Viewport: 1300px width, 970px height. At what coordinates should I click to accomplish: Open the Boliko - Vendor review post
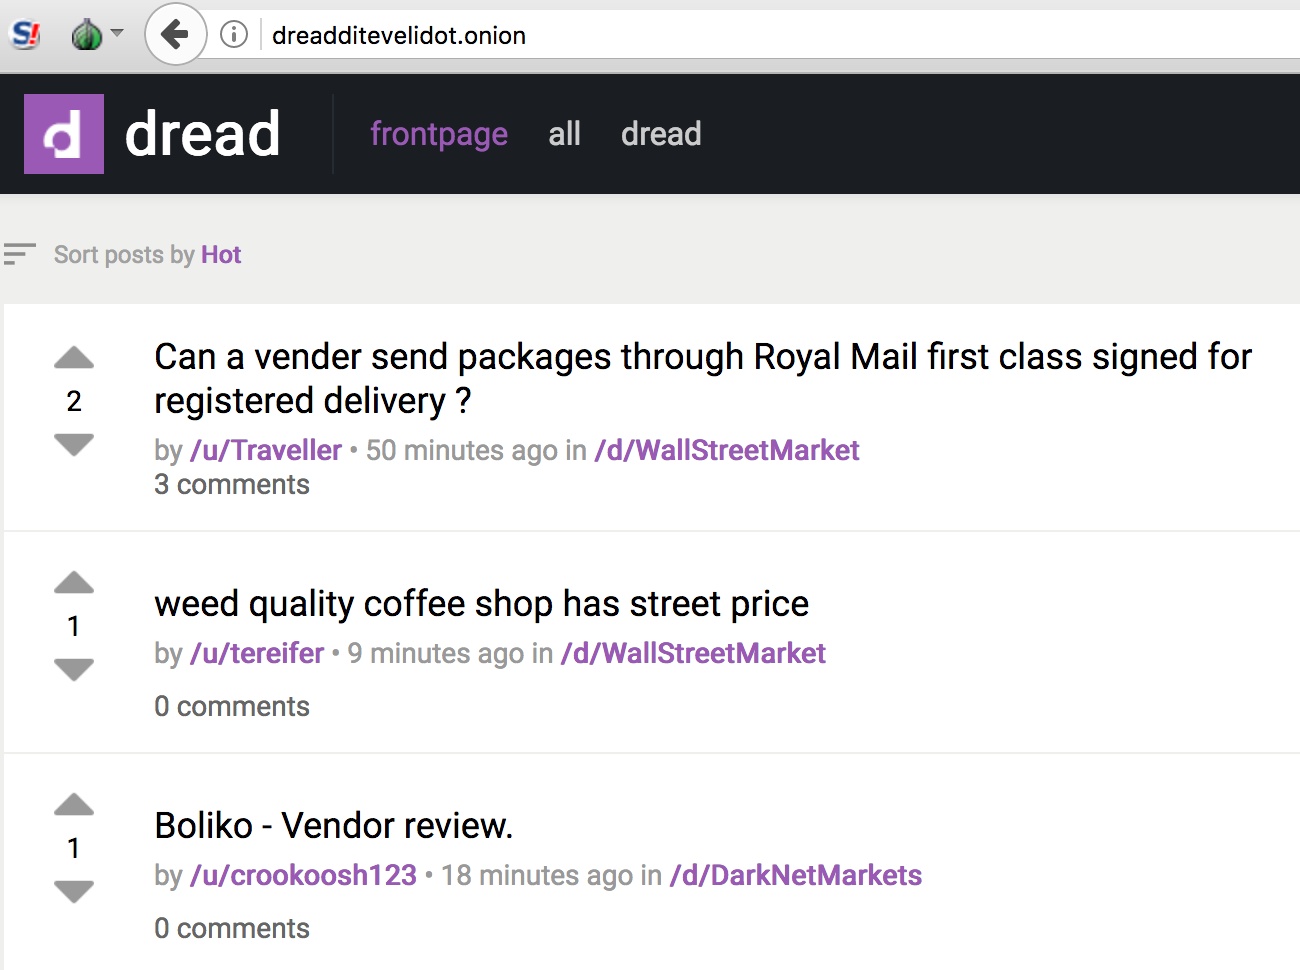tap(334, 826)
